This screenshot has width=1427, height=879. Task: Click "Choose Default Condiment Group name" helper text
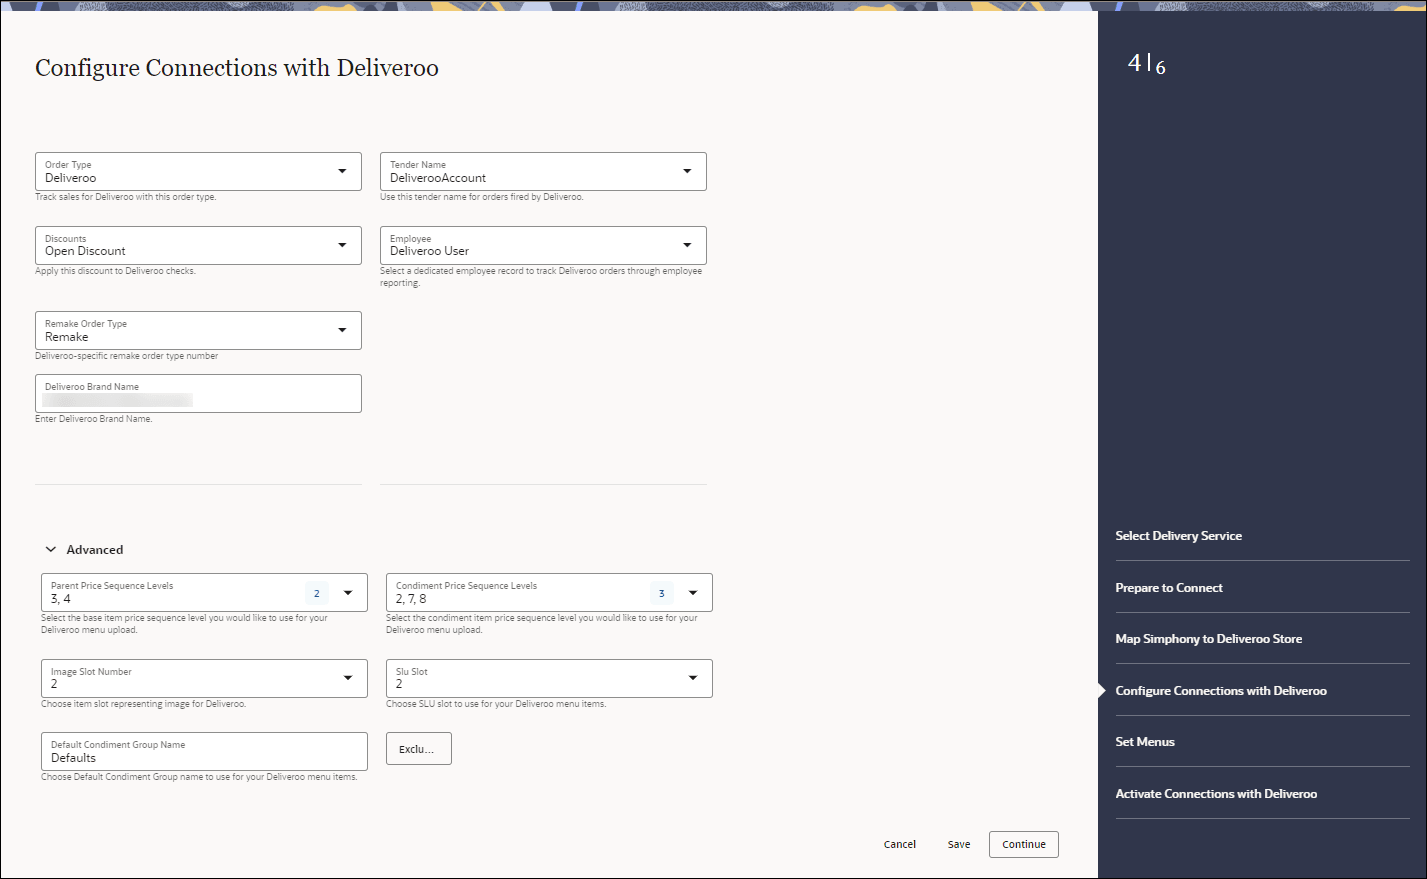[199, 777]
